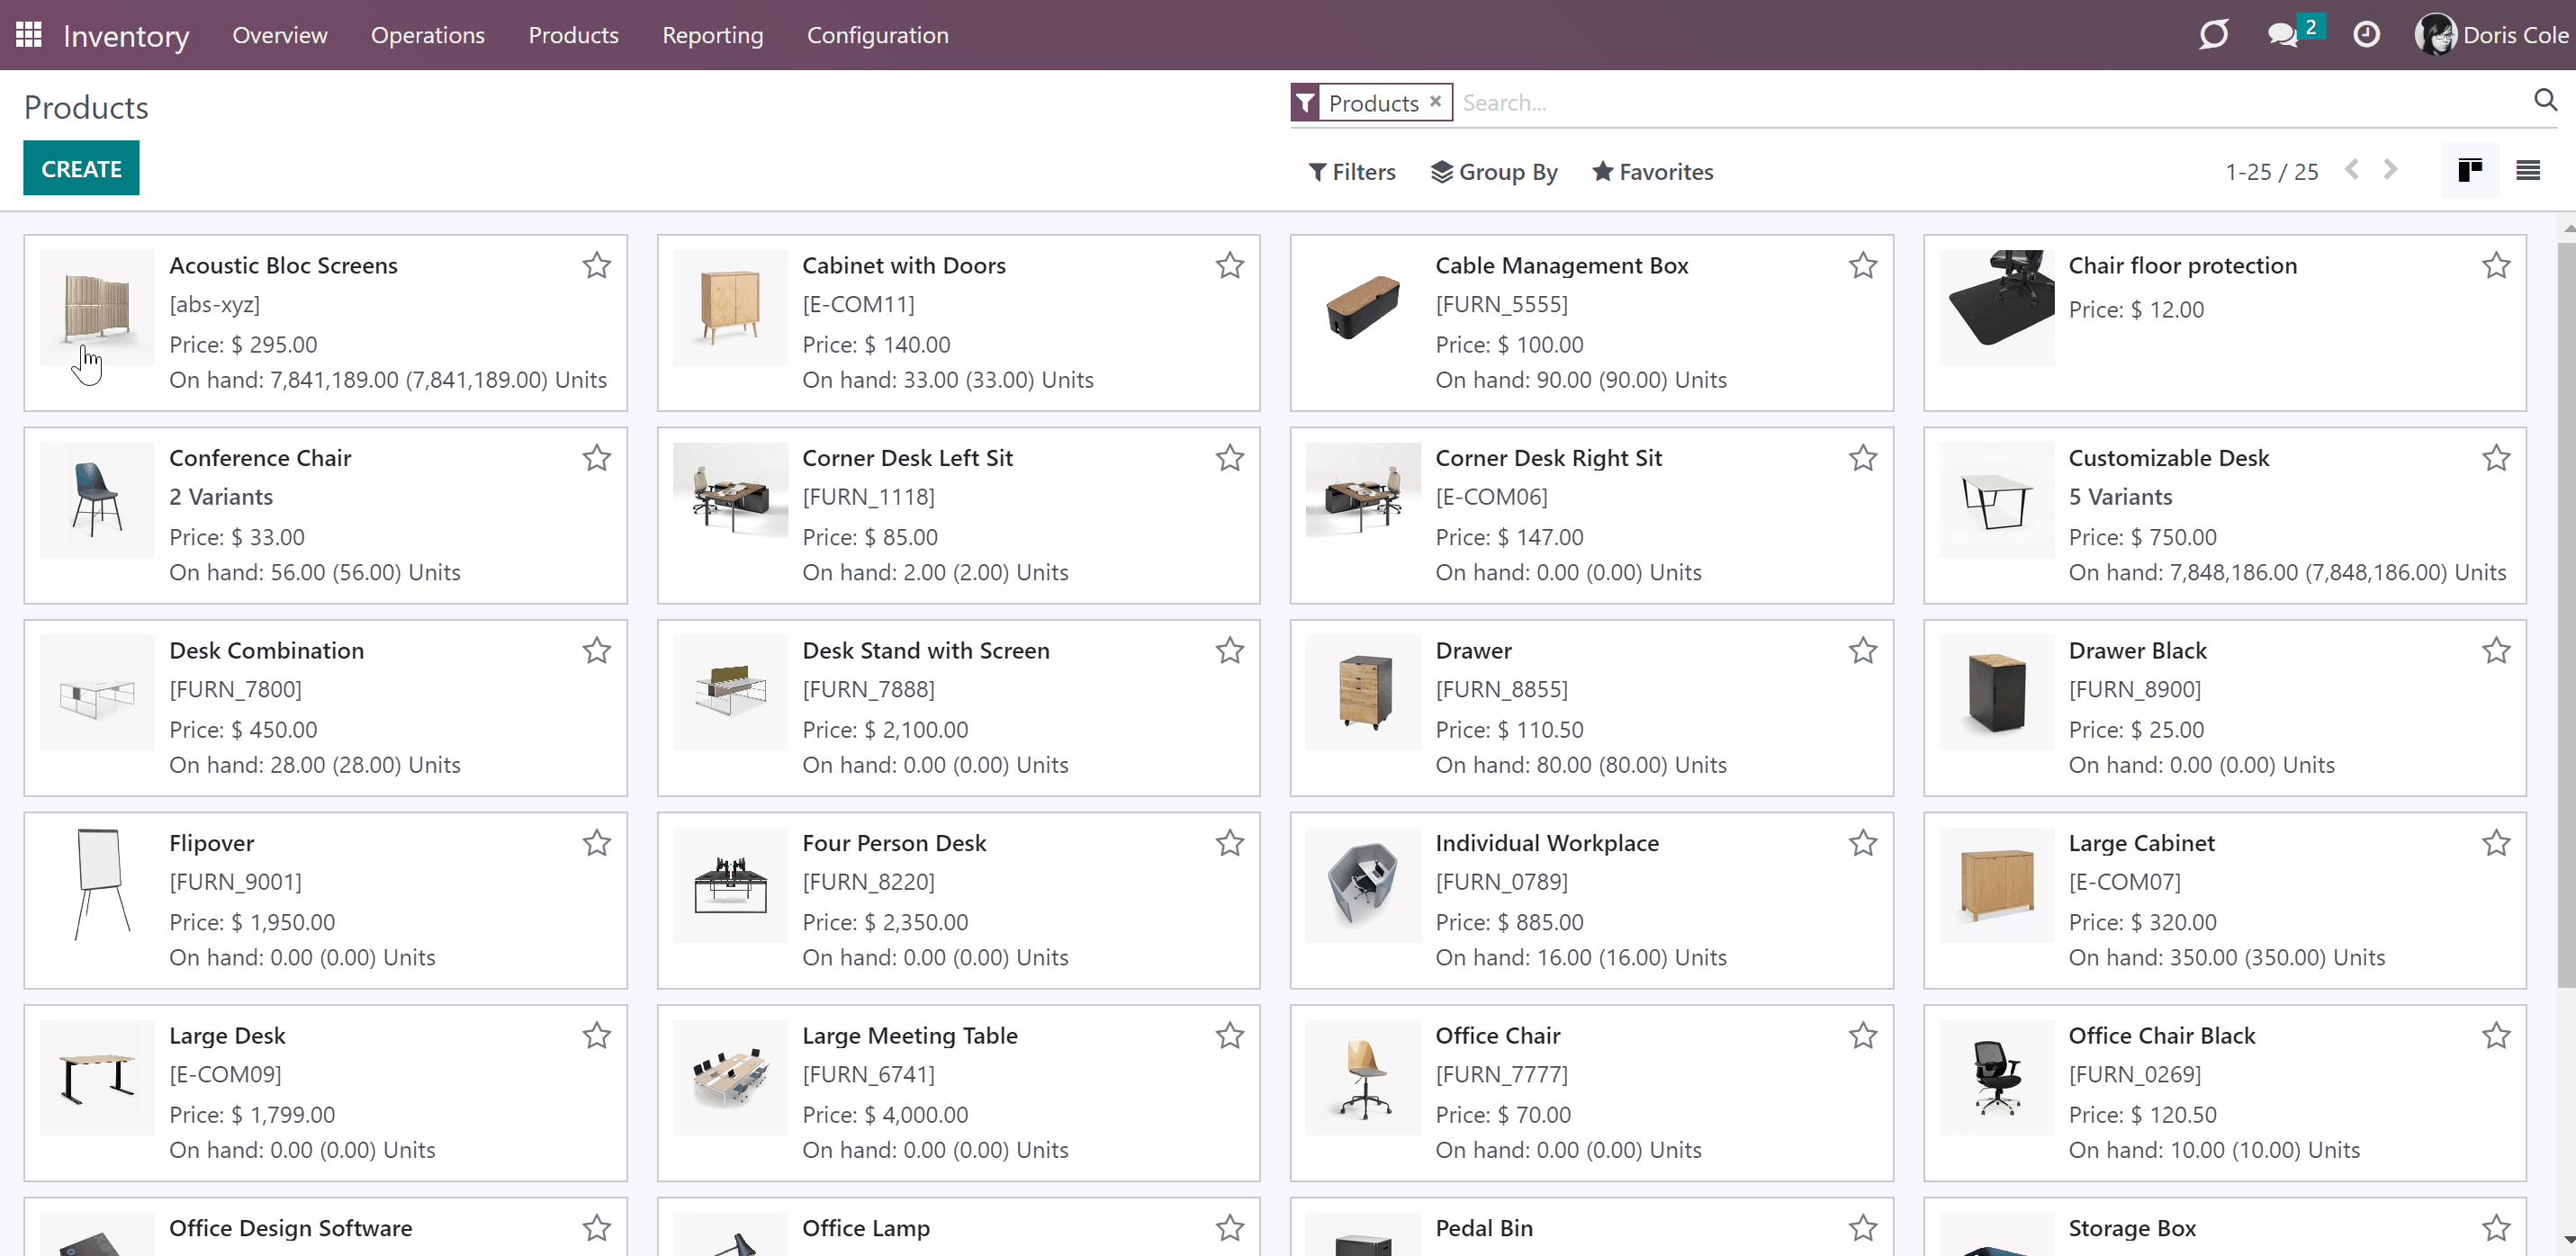Open the clock activities icon
The image size is (2576, 1256).
[2366, 35]
